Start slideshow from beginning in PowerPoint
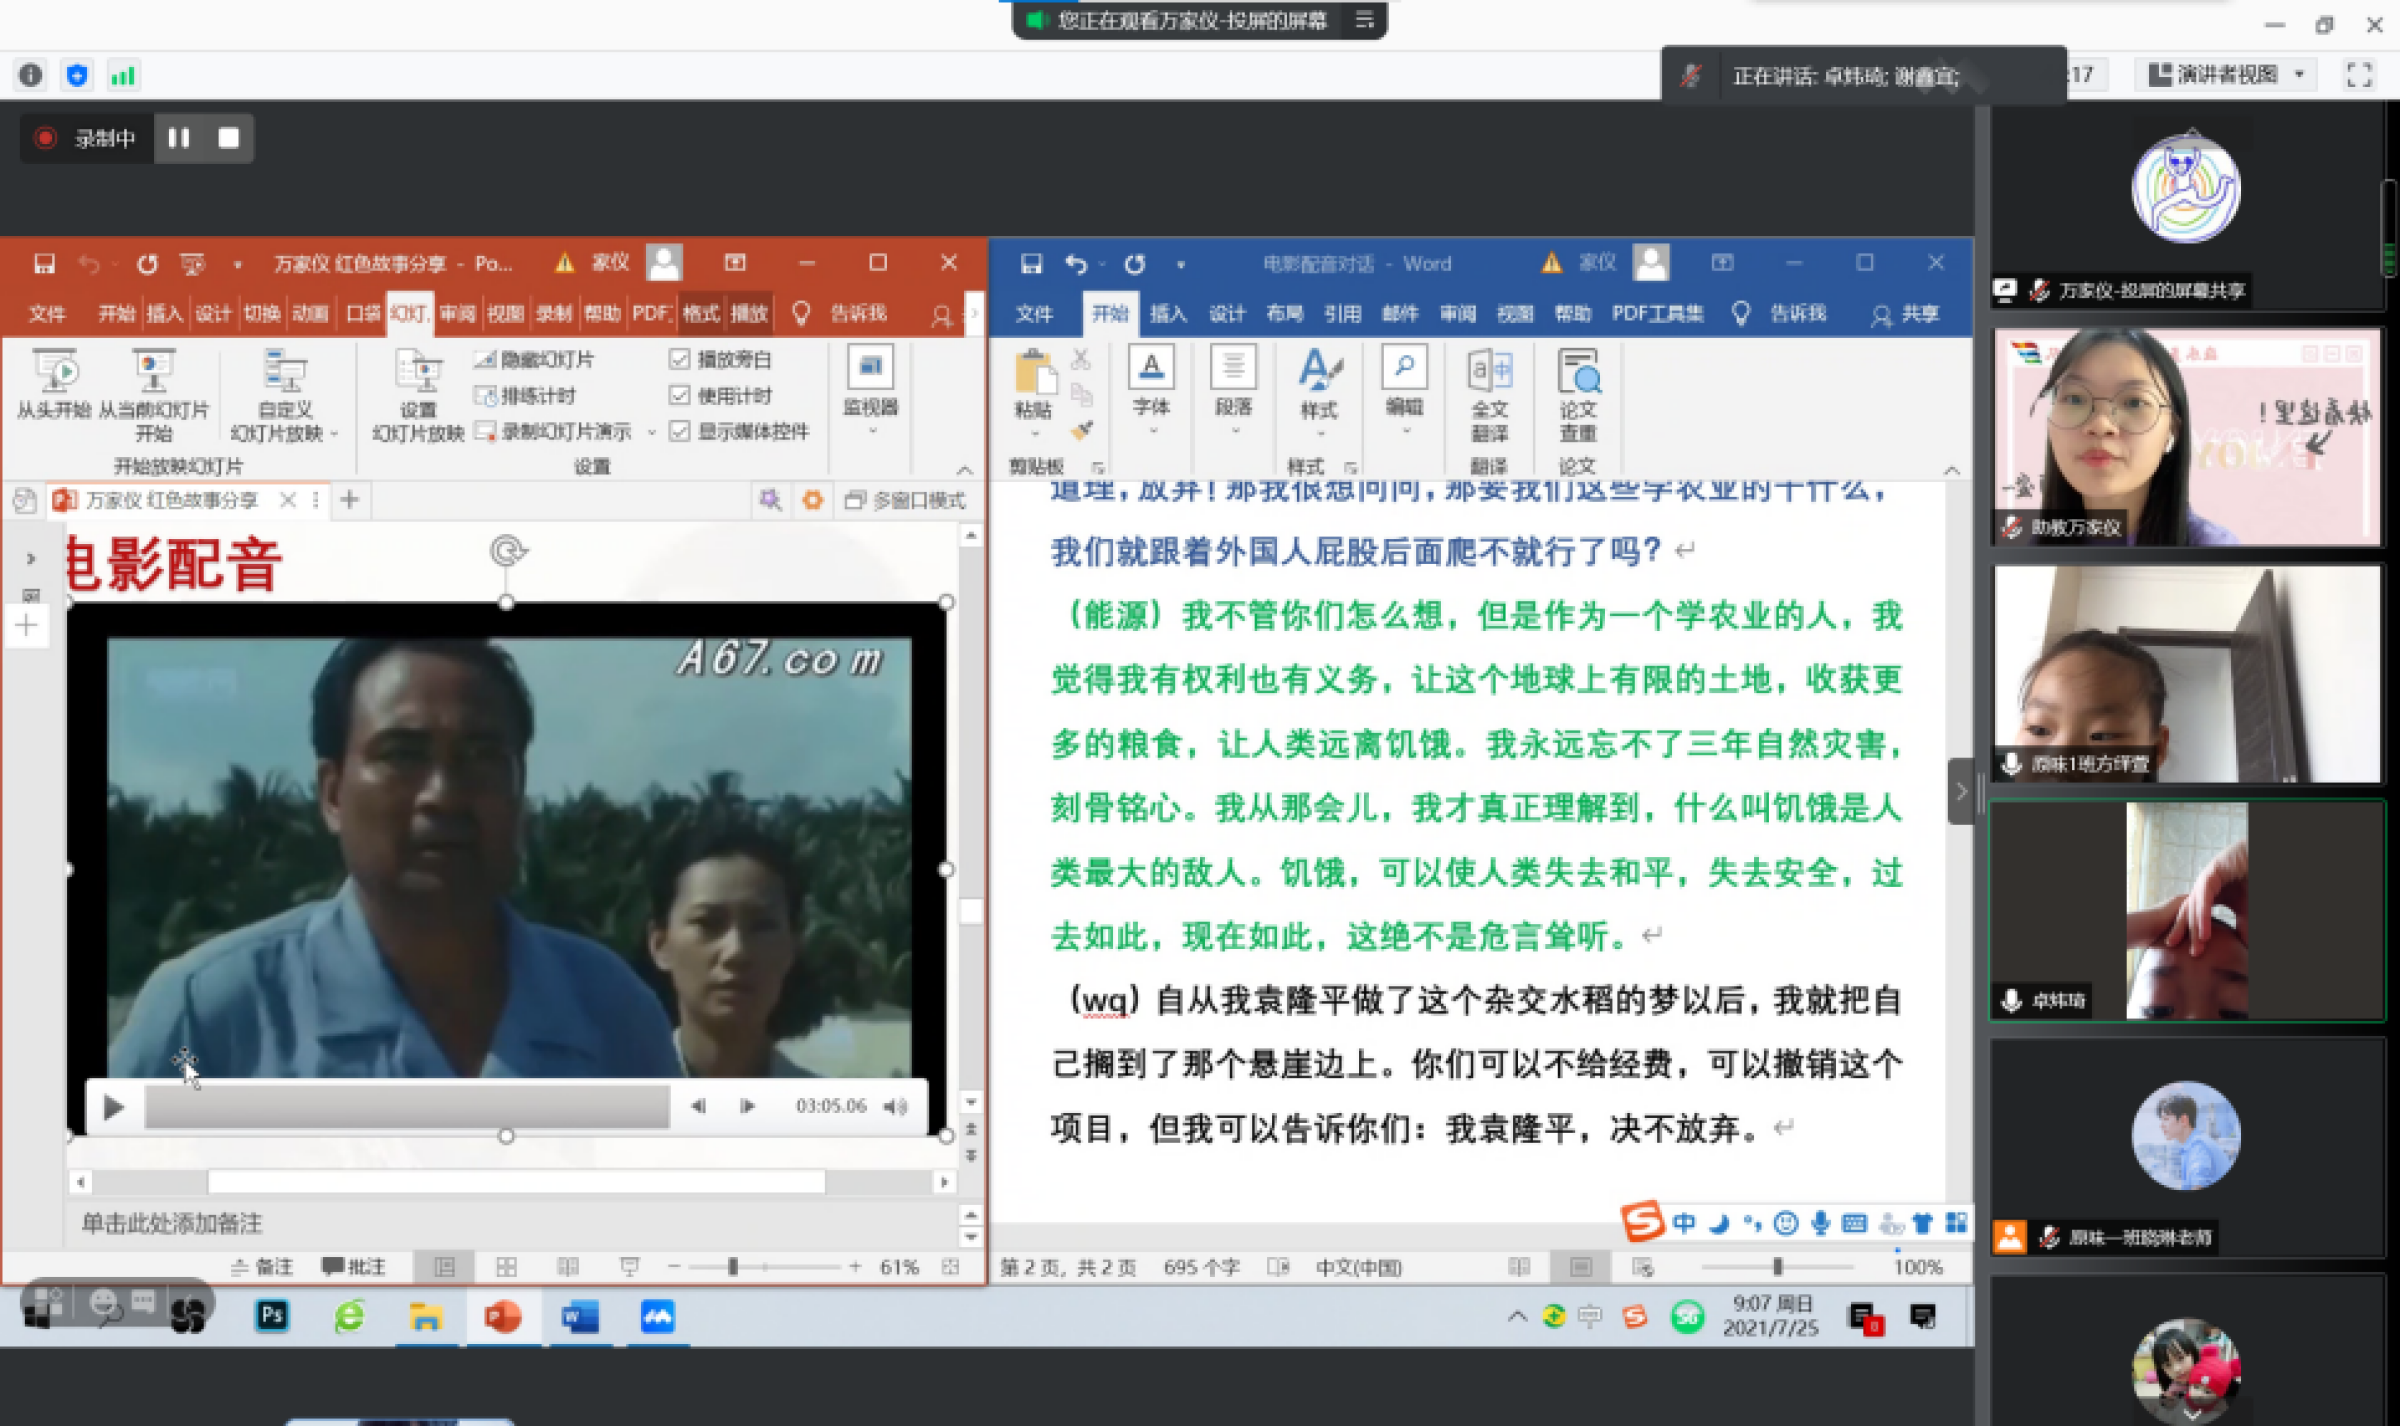Image resolution: width=2400 pixels, height=1426 pixels. click(x=54, y=384)
